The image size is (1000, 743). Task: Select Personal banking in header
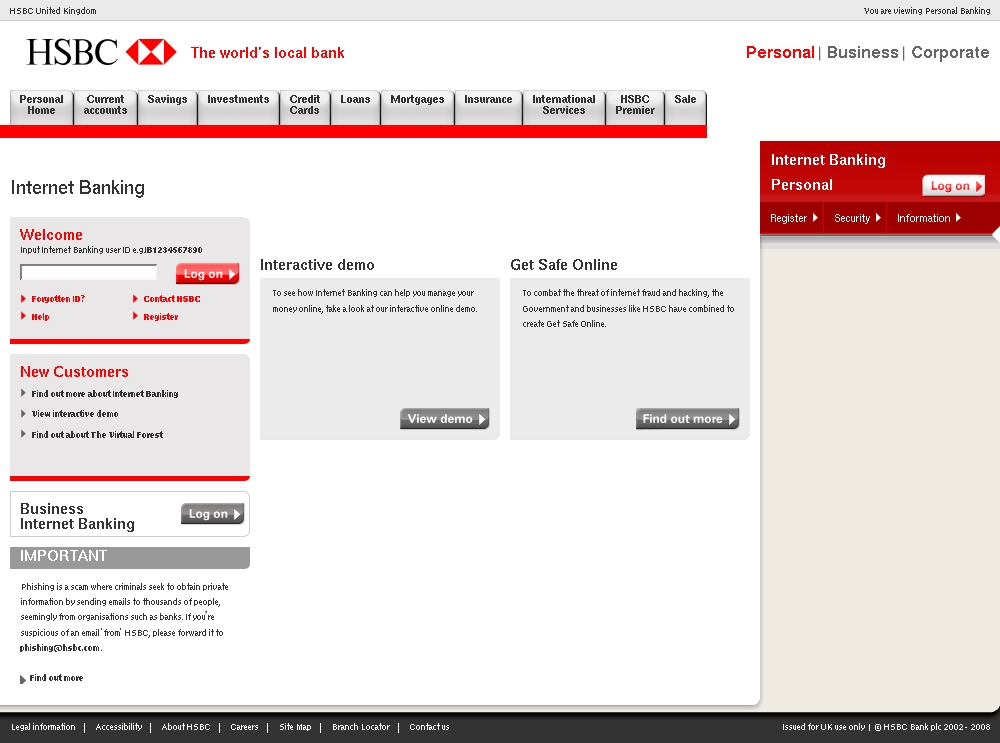[780, 52]
